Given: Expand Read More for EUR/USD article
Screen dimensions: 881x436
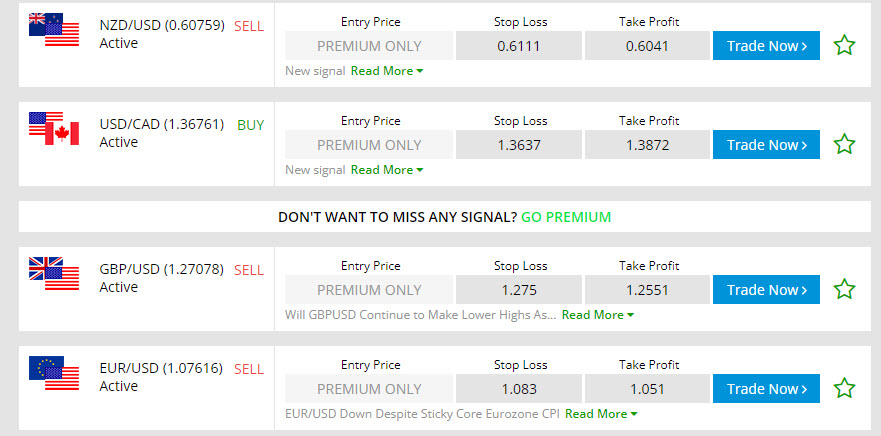Looking at the screenshot, I should tap(601, 414).
